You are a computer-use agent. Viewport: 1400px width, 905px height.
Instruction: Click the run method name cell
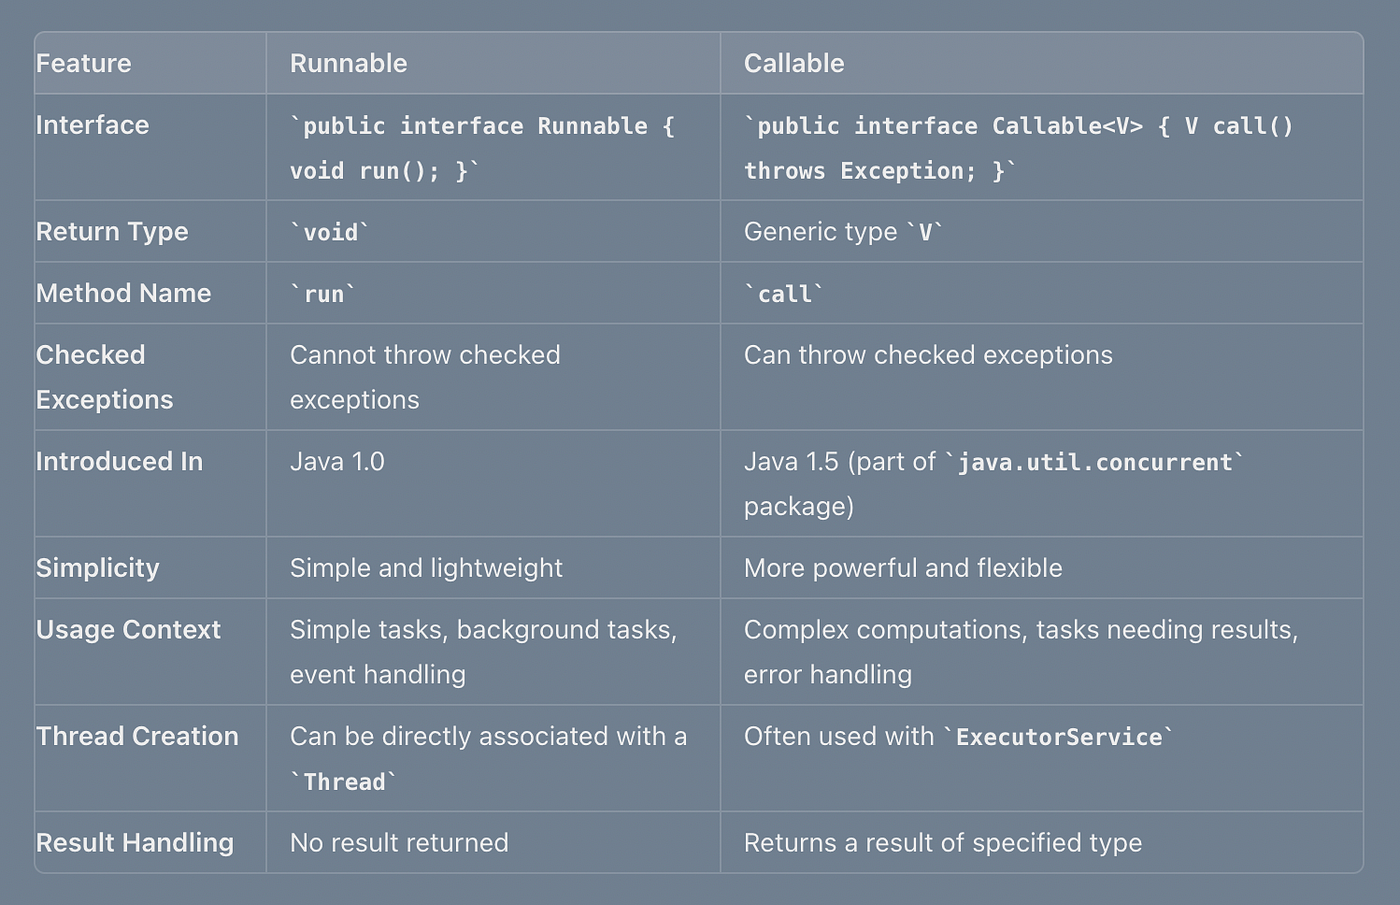pos(323,294)
